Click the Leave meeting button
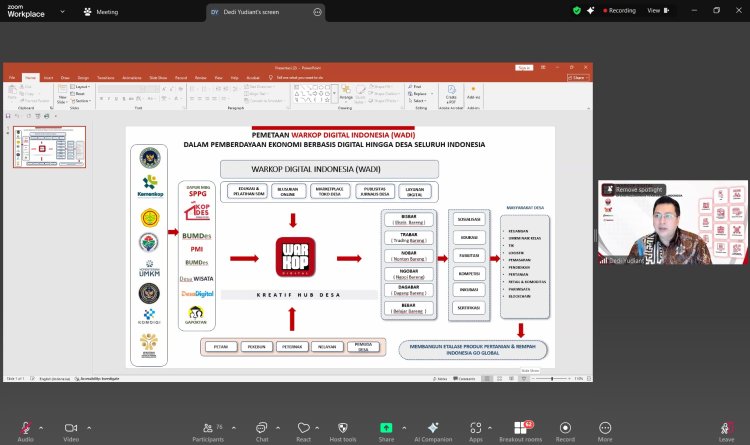The height and width of the screenshot is (445, 750). 726,427
